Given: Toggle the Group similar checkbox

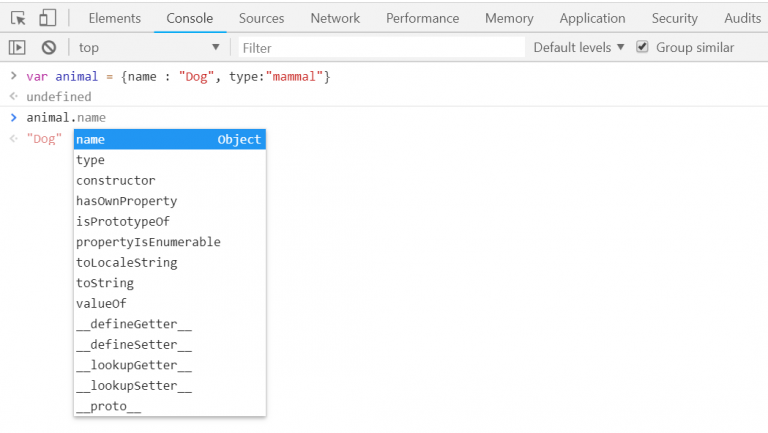Looking at the screenshot, I should [x=643, y=47].
